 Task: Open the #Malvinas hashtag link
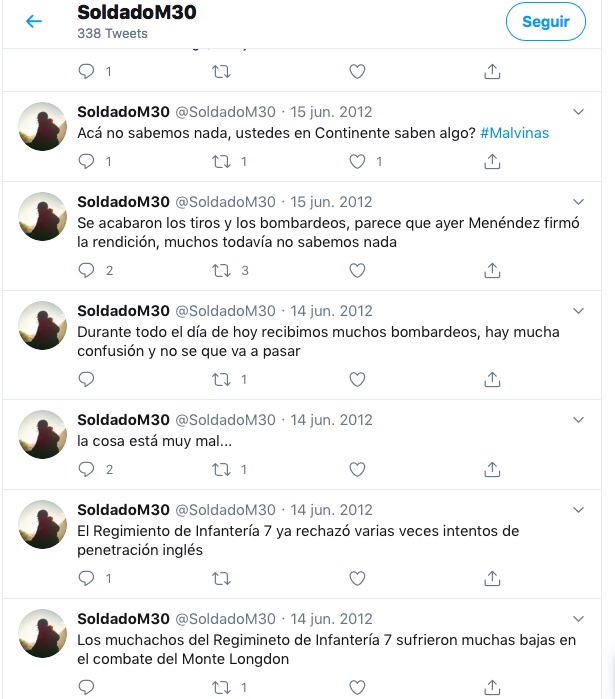pos(514,133)
